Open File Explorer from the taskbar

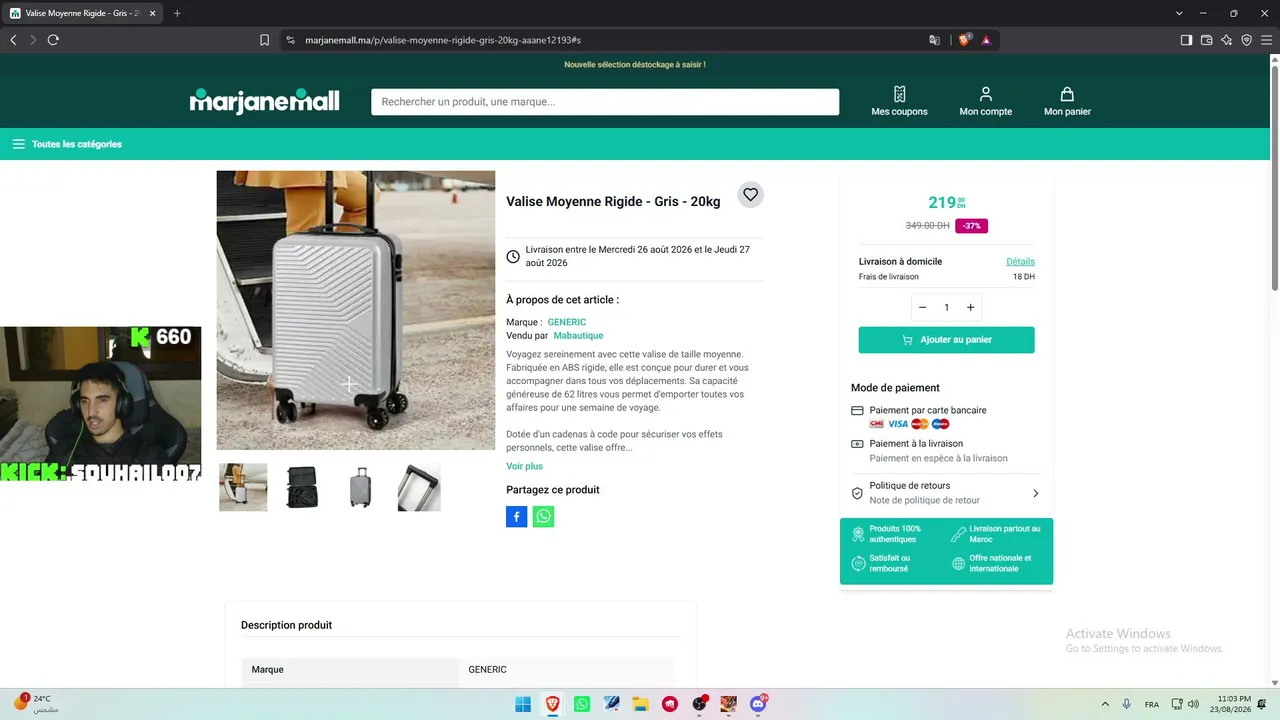(x=640, y=704)
